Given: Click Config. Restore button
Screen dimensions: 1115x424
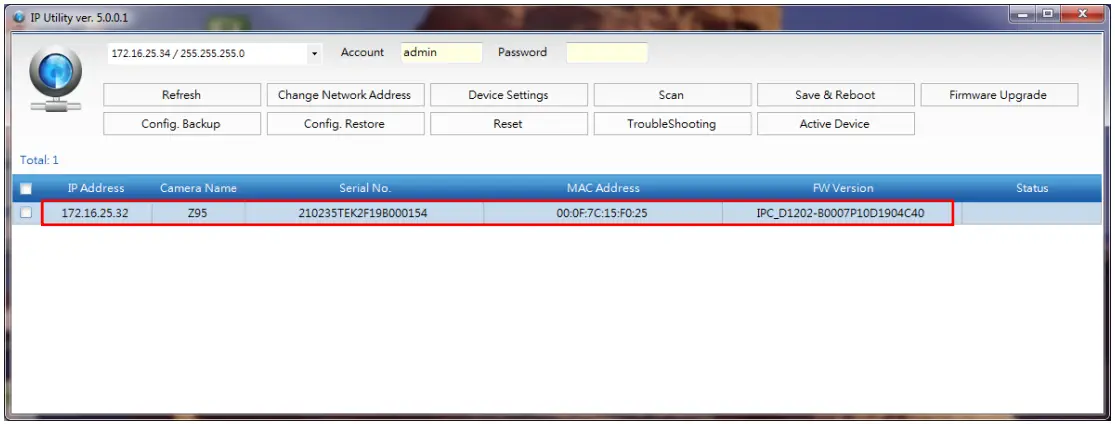Looking at the screenshot, I should tap(345, 124).
